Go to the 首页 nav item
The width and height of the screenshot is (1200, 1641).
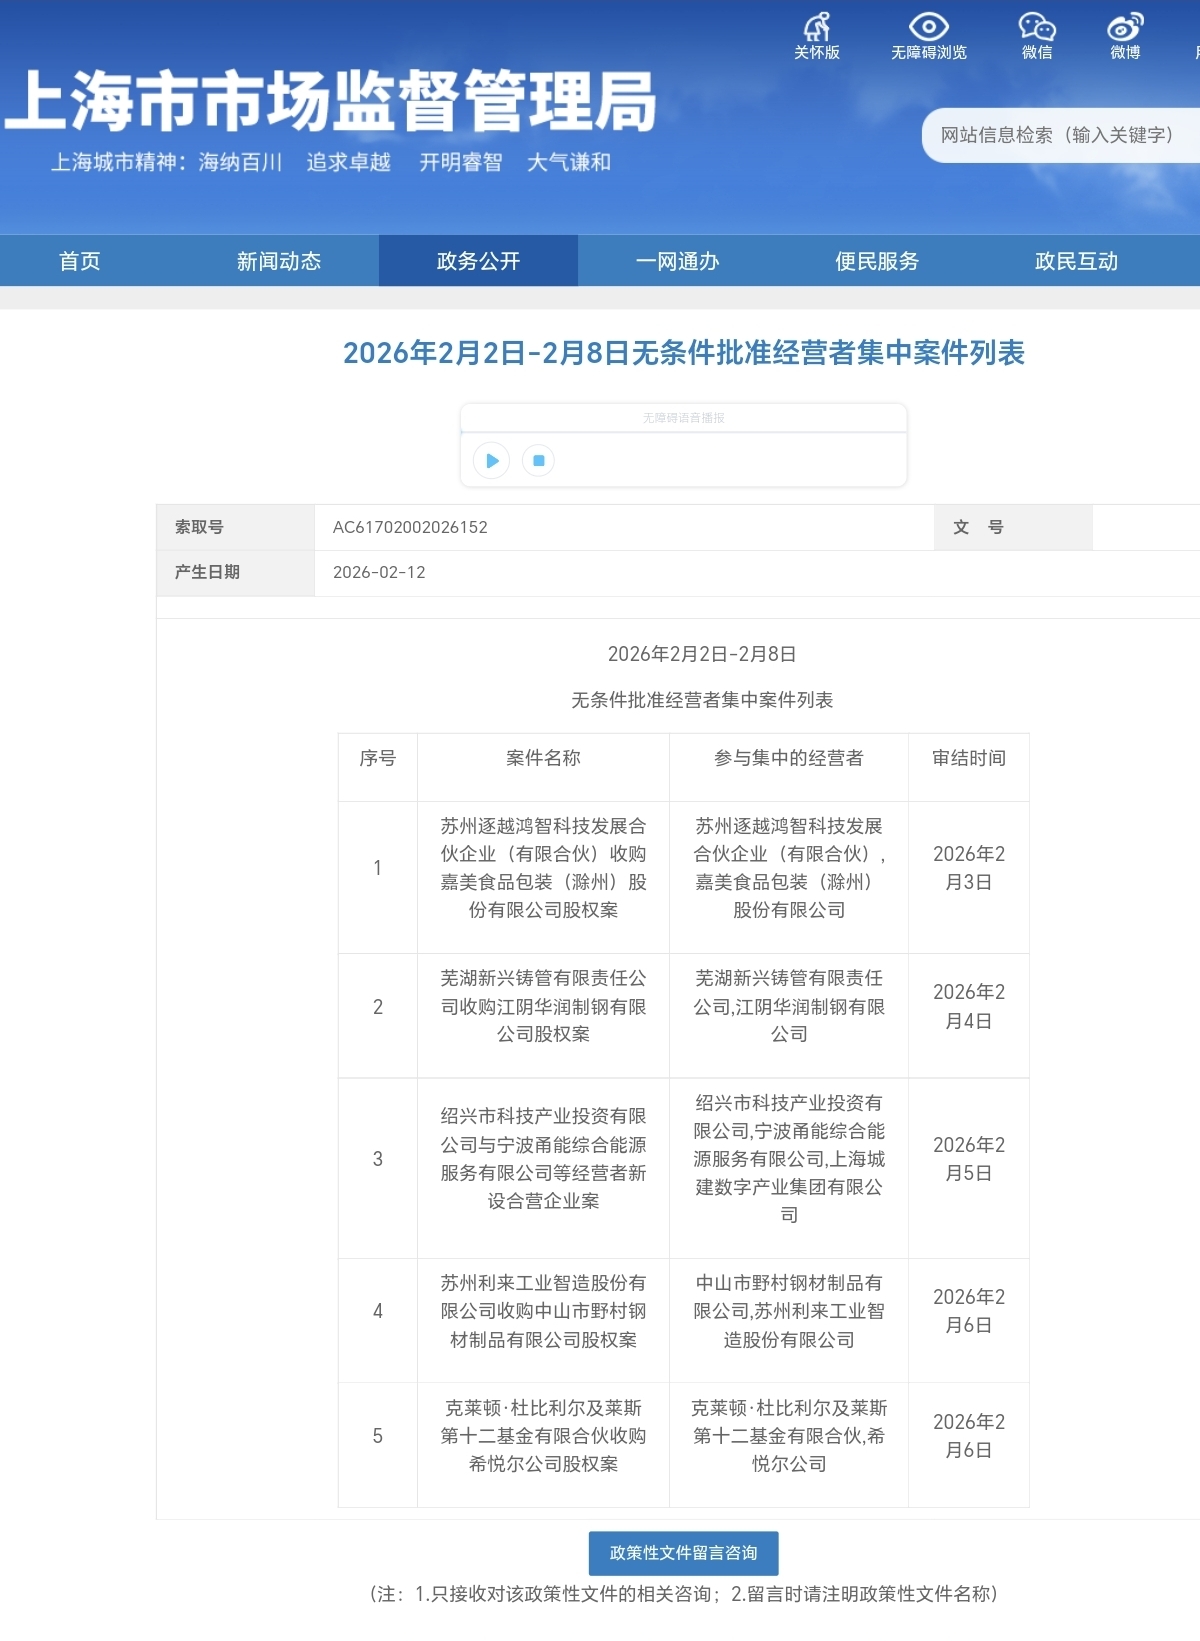80,261
